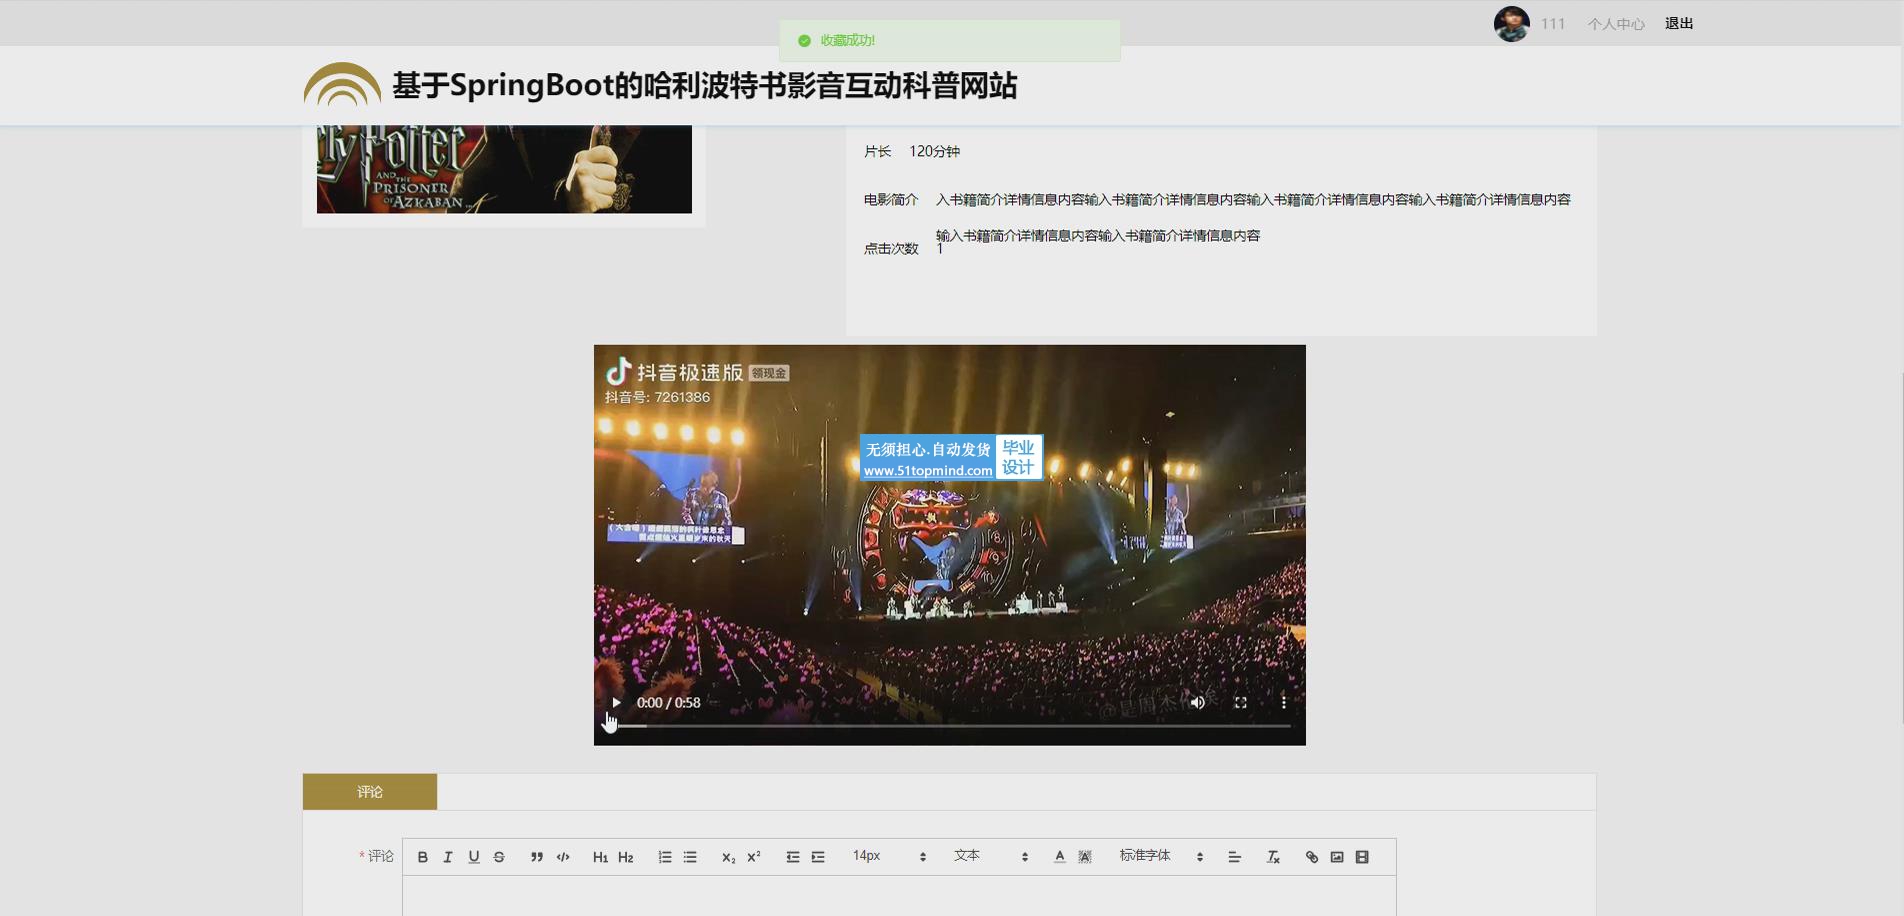This screenshot has height=916, width=1904.
Task: Open 个人中心 personal center
Action: 1616,24
